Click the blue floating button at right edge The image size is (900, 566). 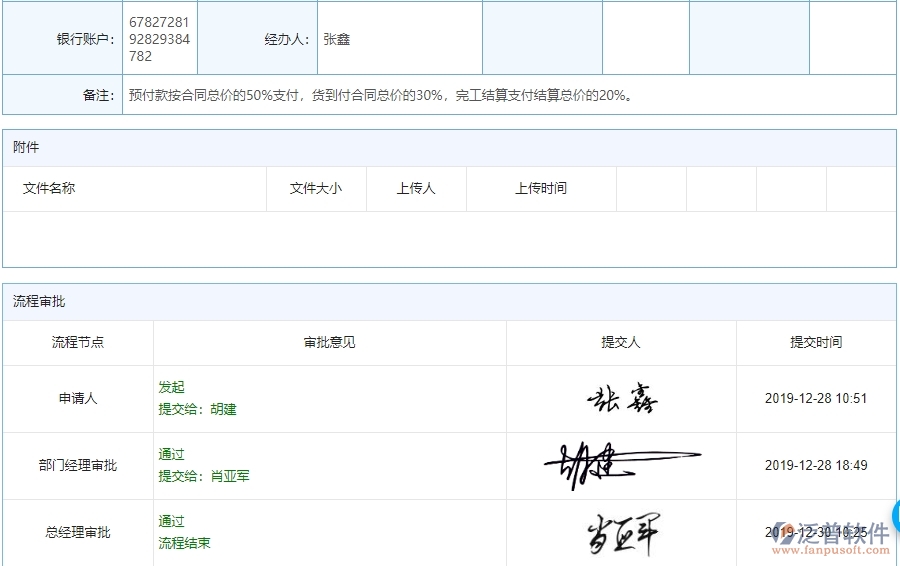click(x=893, y=516)
